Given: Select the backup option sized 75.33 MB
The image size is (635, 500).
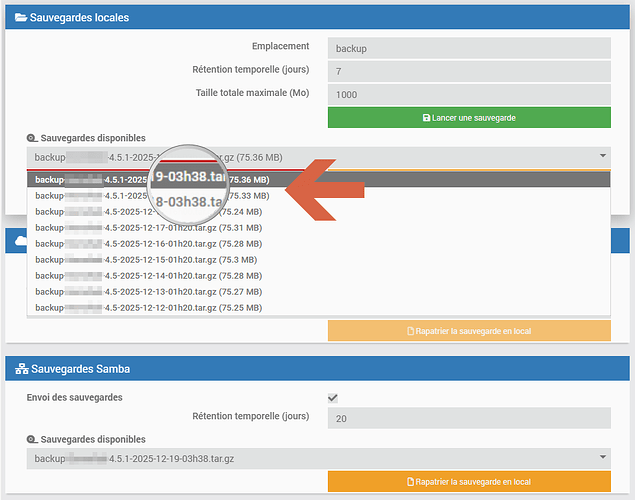Looking at the screenshot, I should pyautogui.click(x=319, y=196).
